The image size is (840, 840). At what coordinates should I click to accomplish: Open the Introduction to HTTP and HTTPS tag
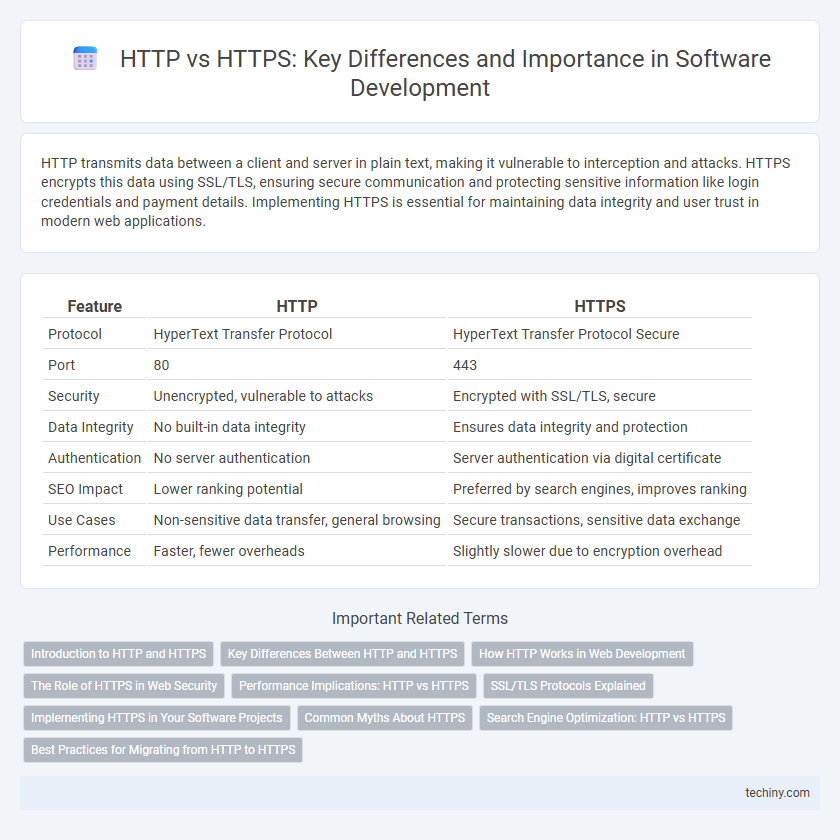click(x=118, y=654)
